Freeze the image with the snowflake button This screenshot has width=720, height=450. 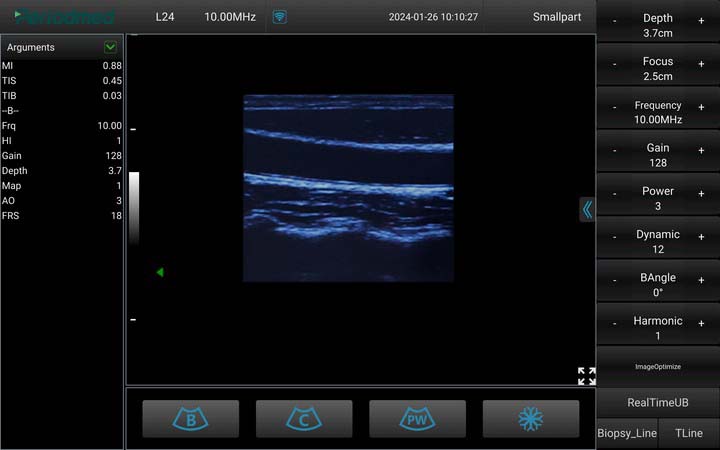click(x=530, y=418)
